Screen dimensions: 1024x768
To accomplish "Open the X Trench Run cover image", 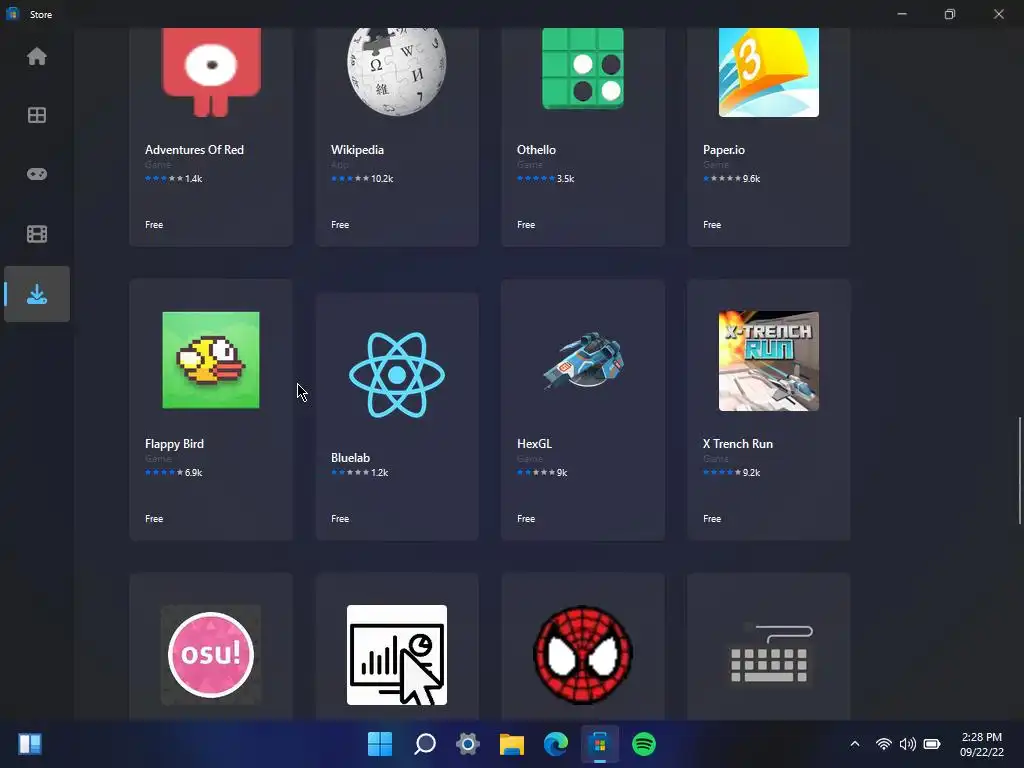I will click(x=769, y=361).
